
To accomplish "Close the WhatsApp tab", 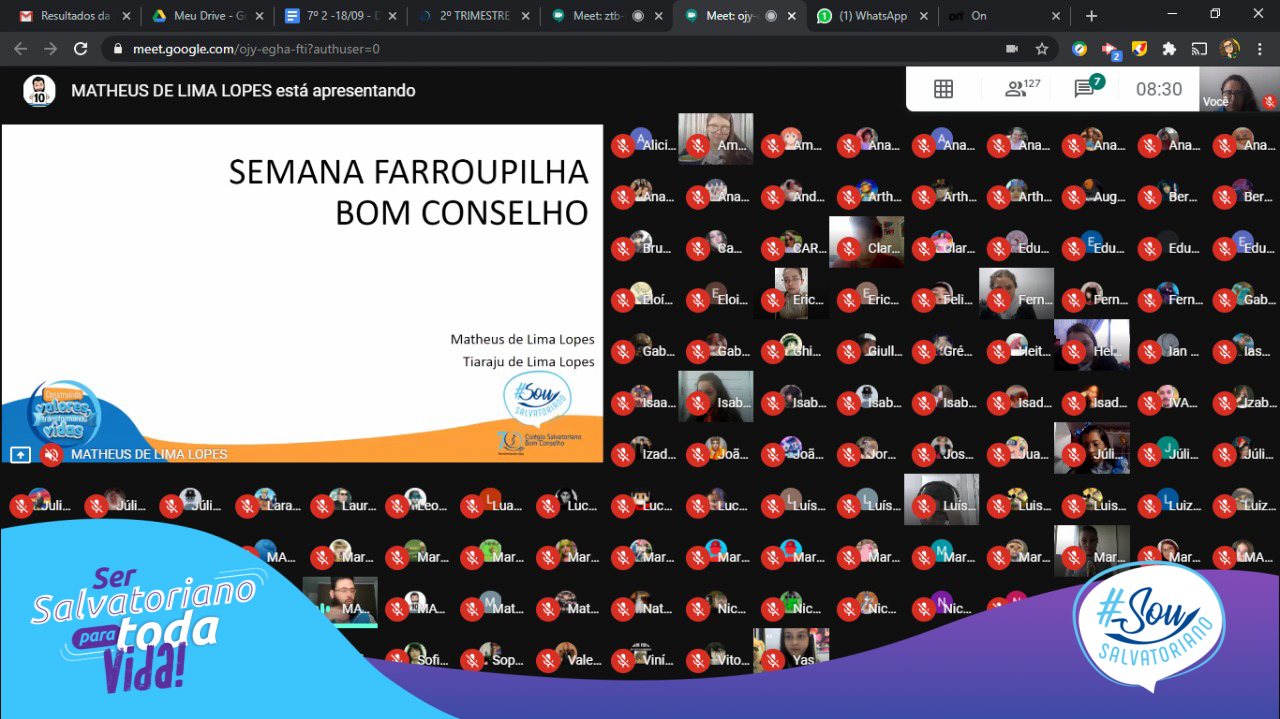I will 924,16.
